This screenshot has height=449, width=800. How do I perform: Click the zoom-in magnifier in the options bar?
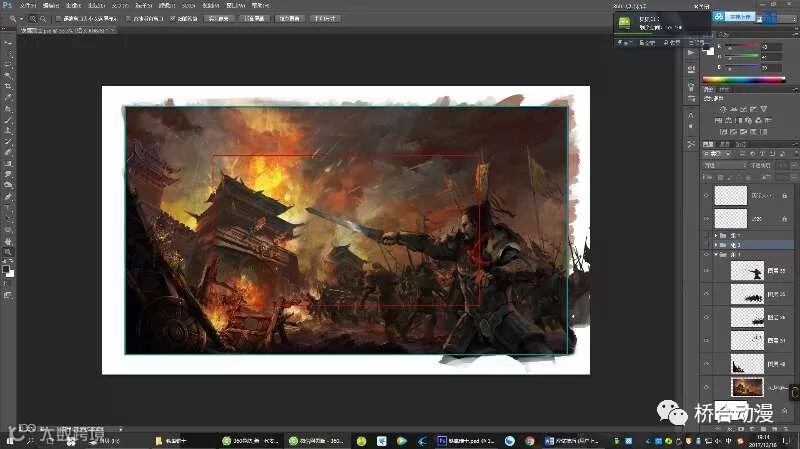point(33,19)
